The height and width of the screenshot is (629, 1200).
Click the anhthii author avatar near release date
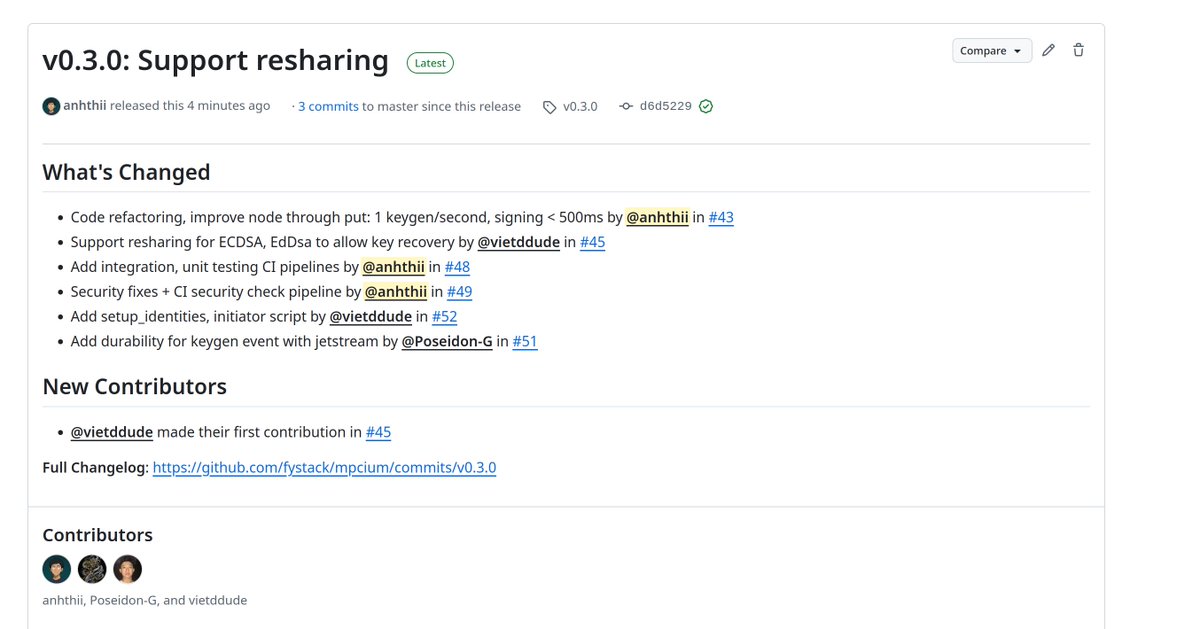click(x=51, y=106)
